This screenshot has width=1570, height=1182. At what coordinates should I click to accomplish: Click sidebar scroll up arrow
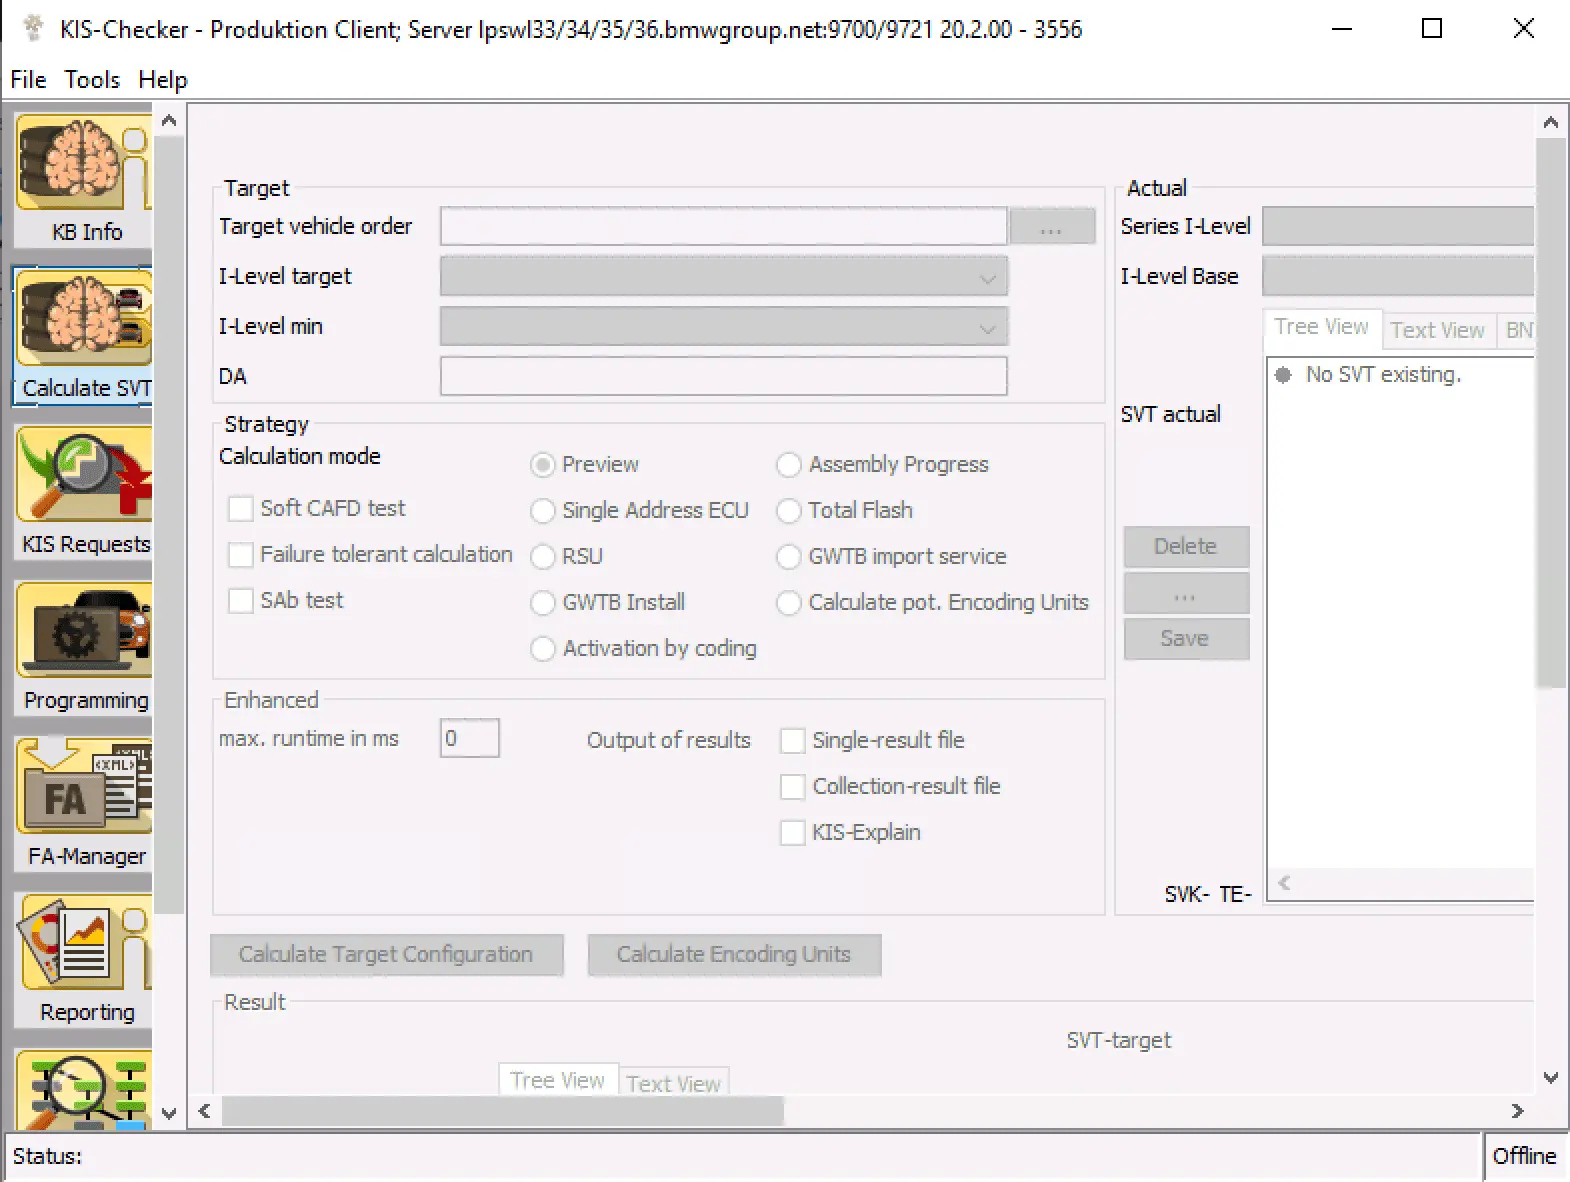coord(169,121)
